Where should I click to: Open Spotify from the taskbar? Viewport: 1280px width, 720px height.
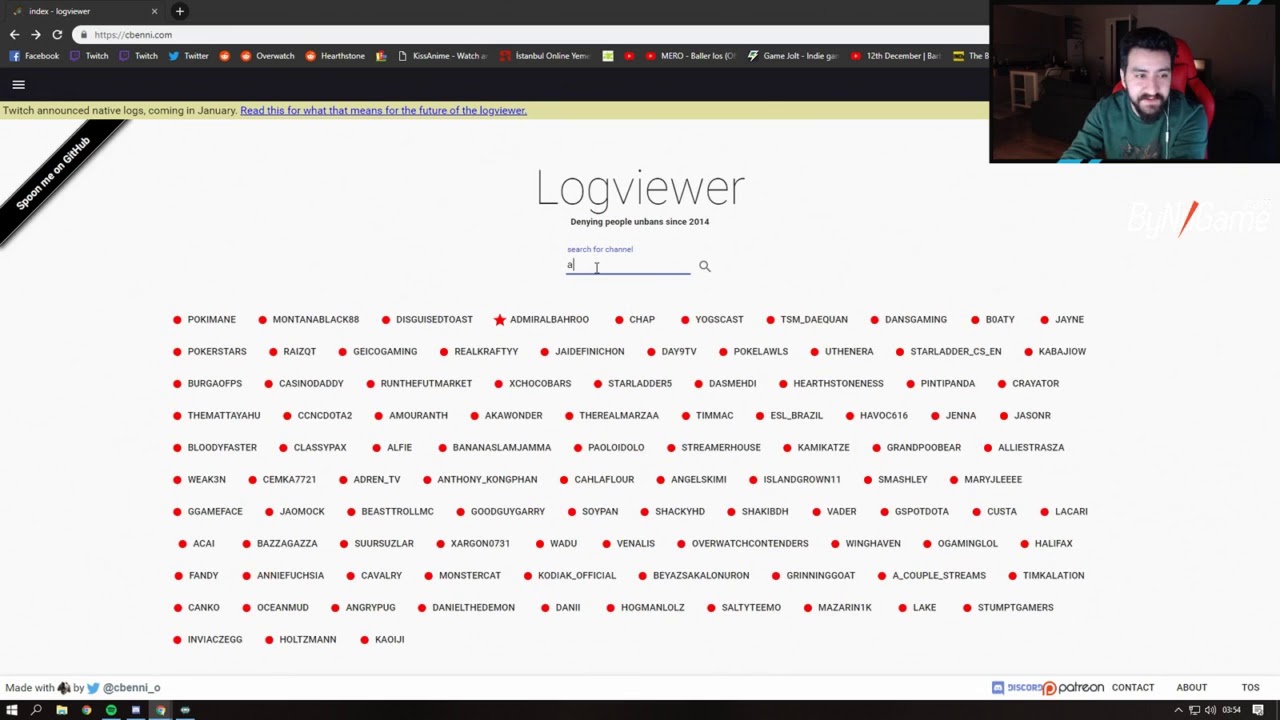[x=111, y=710]
